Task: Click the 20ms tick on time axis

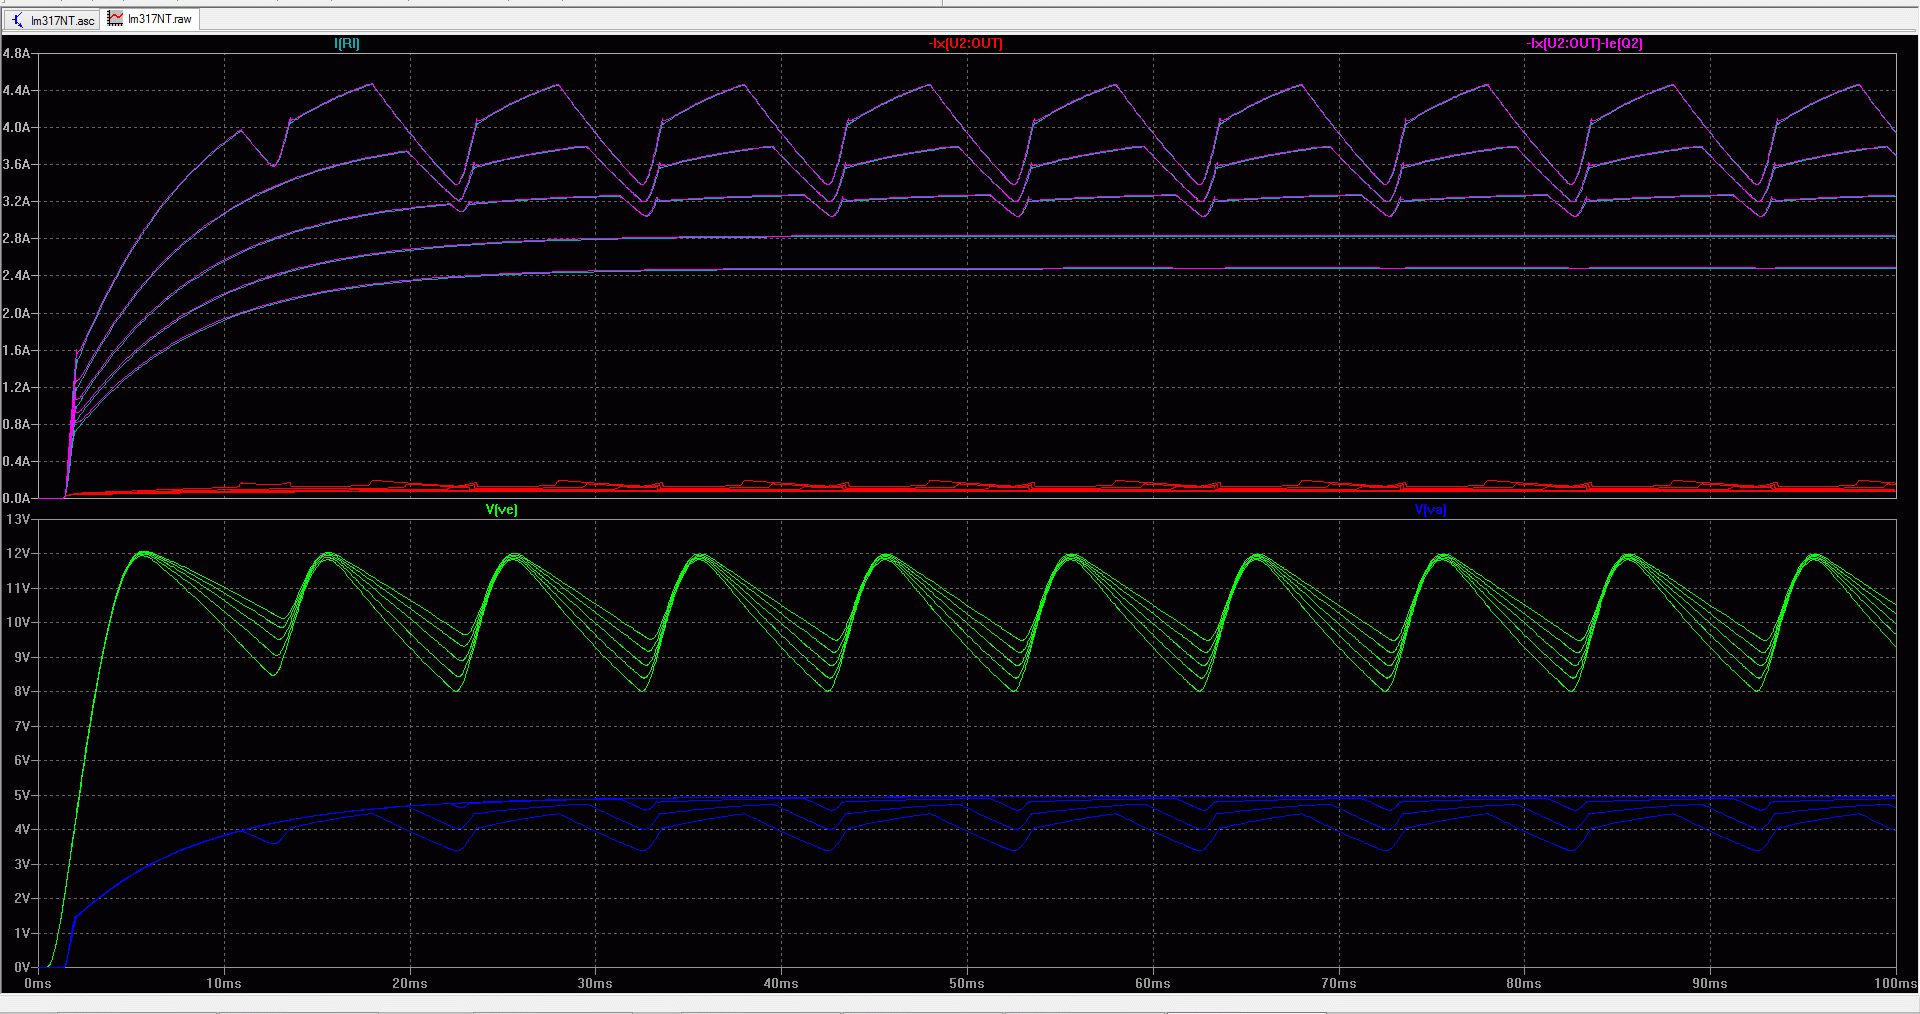Action: pos(410,984)
